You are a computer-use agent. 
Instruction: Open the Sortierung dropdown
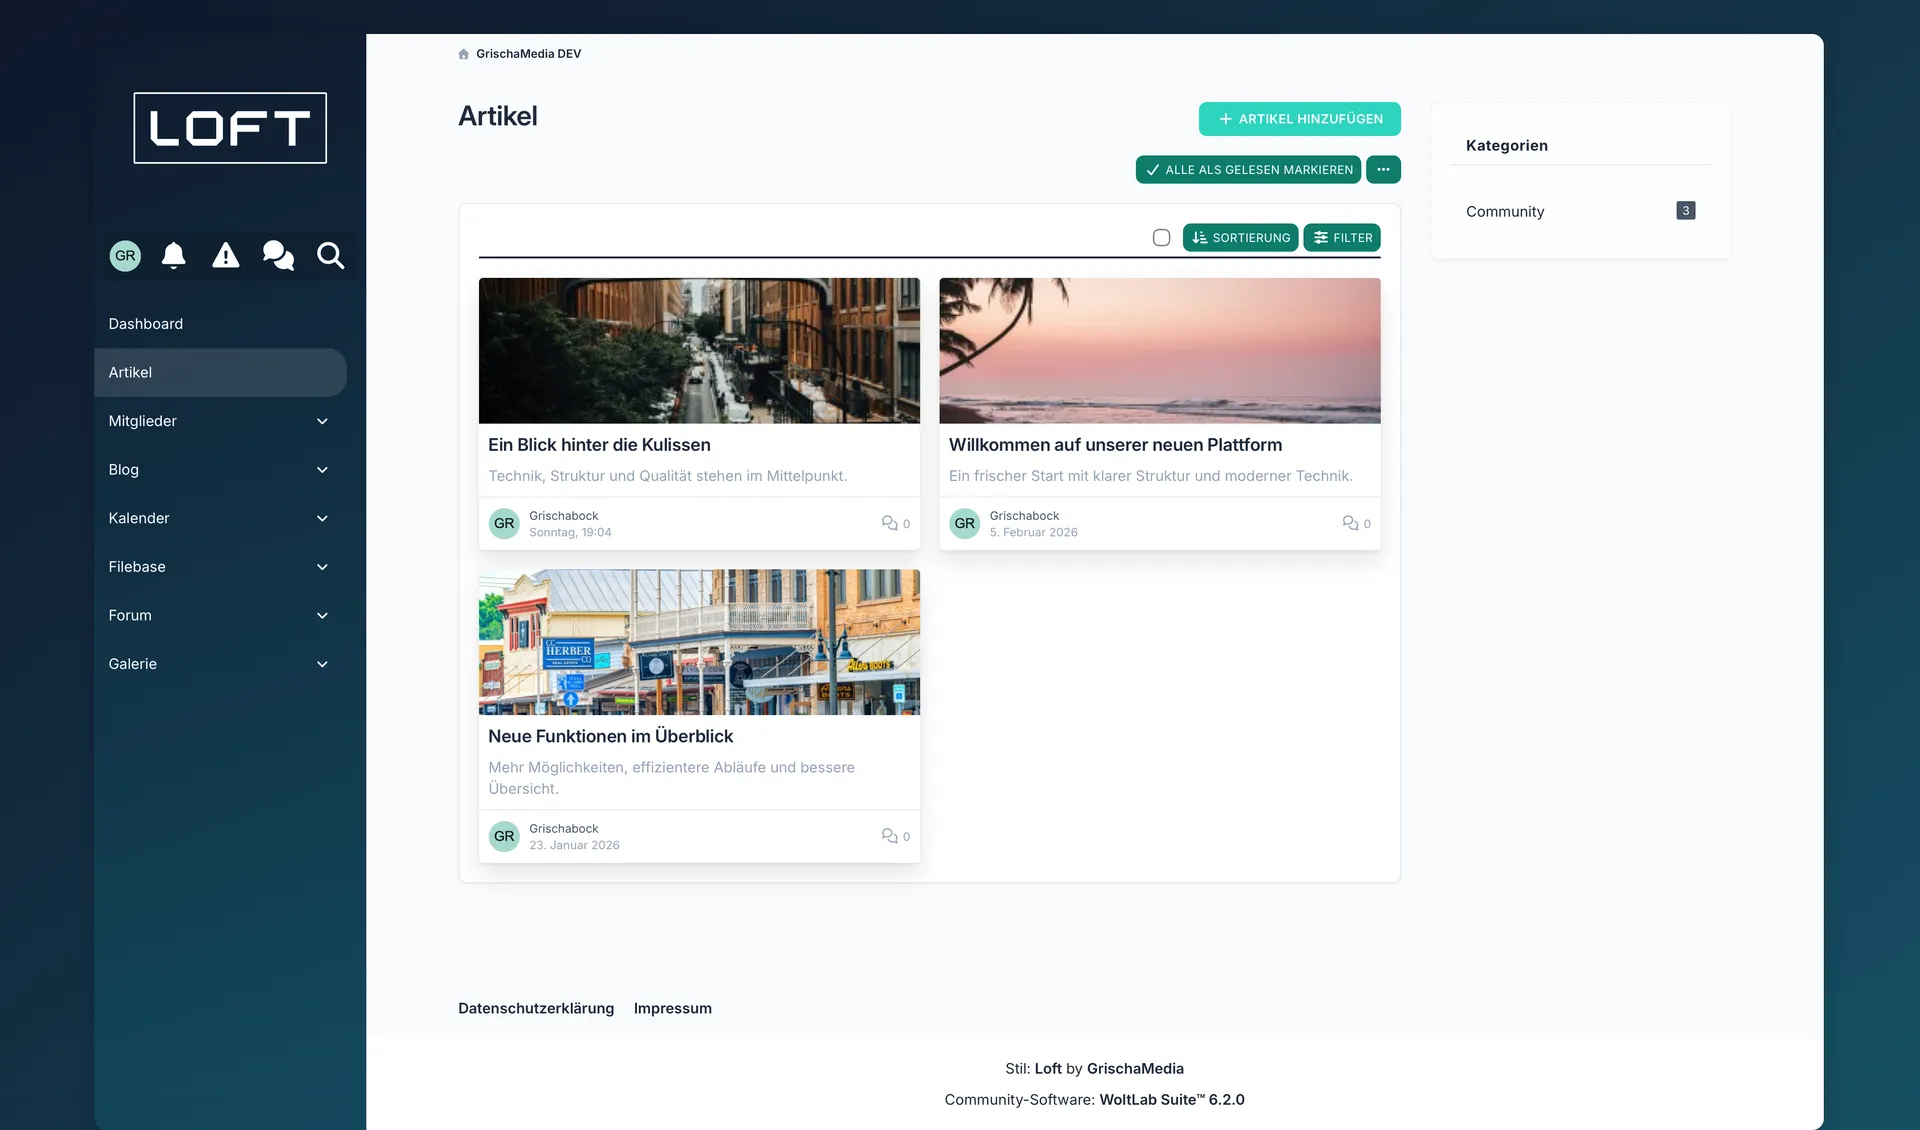tap(1240, 238)
